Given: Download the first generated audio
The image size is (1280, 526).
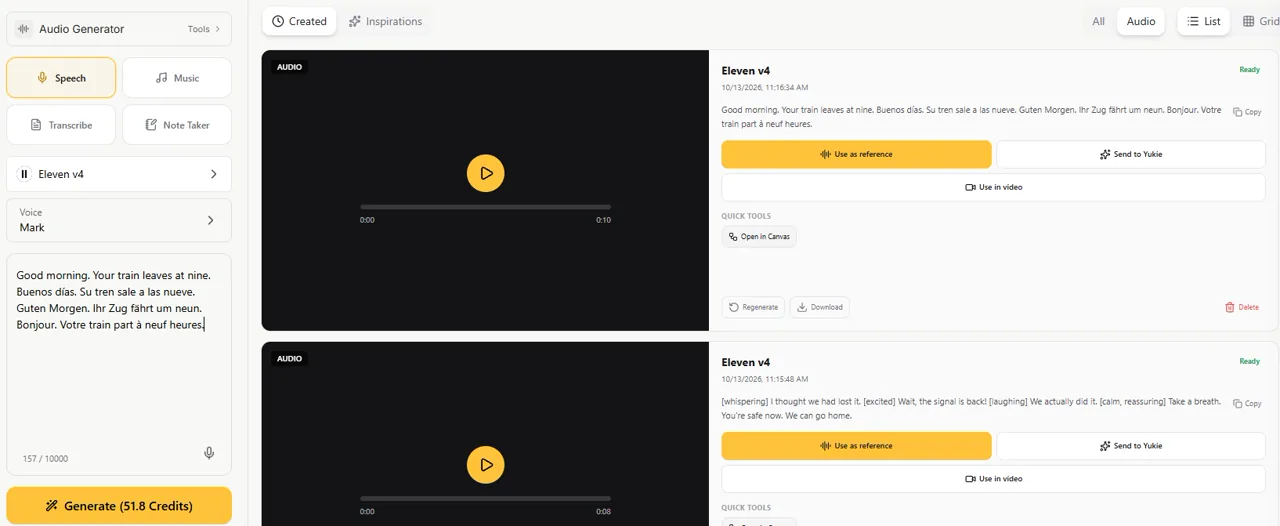Looking at the screenshot, I should pyautogui.click(x=819, y=307).
